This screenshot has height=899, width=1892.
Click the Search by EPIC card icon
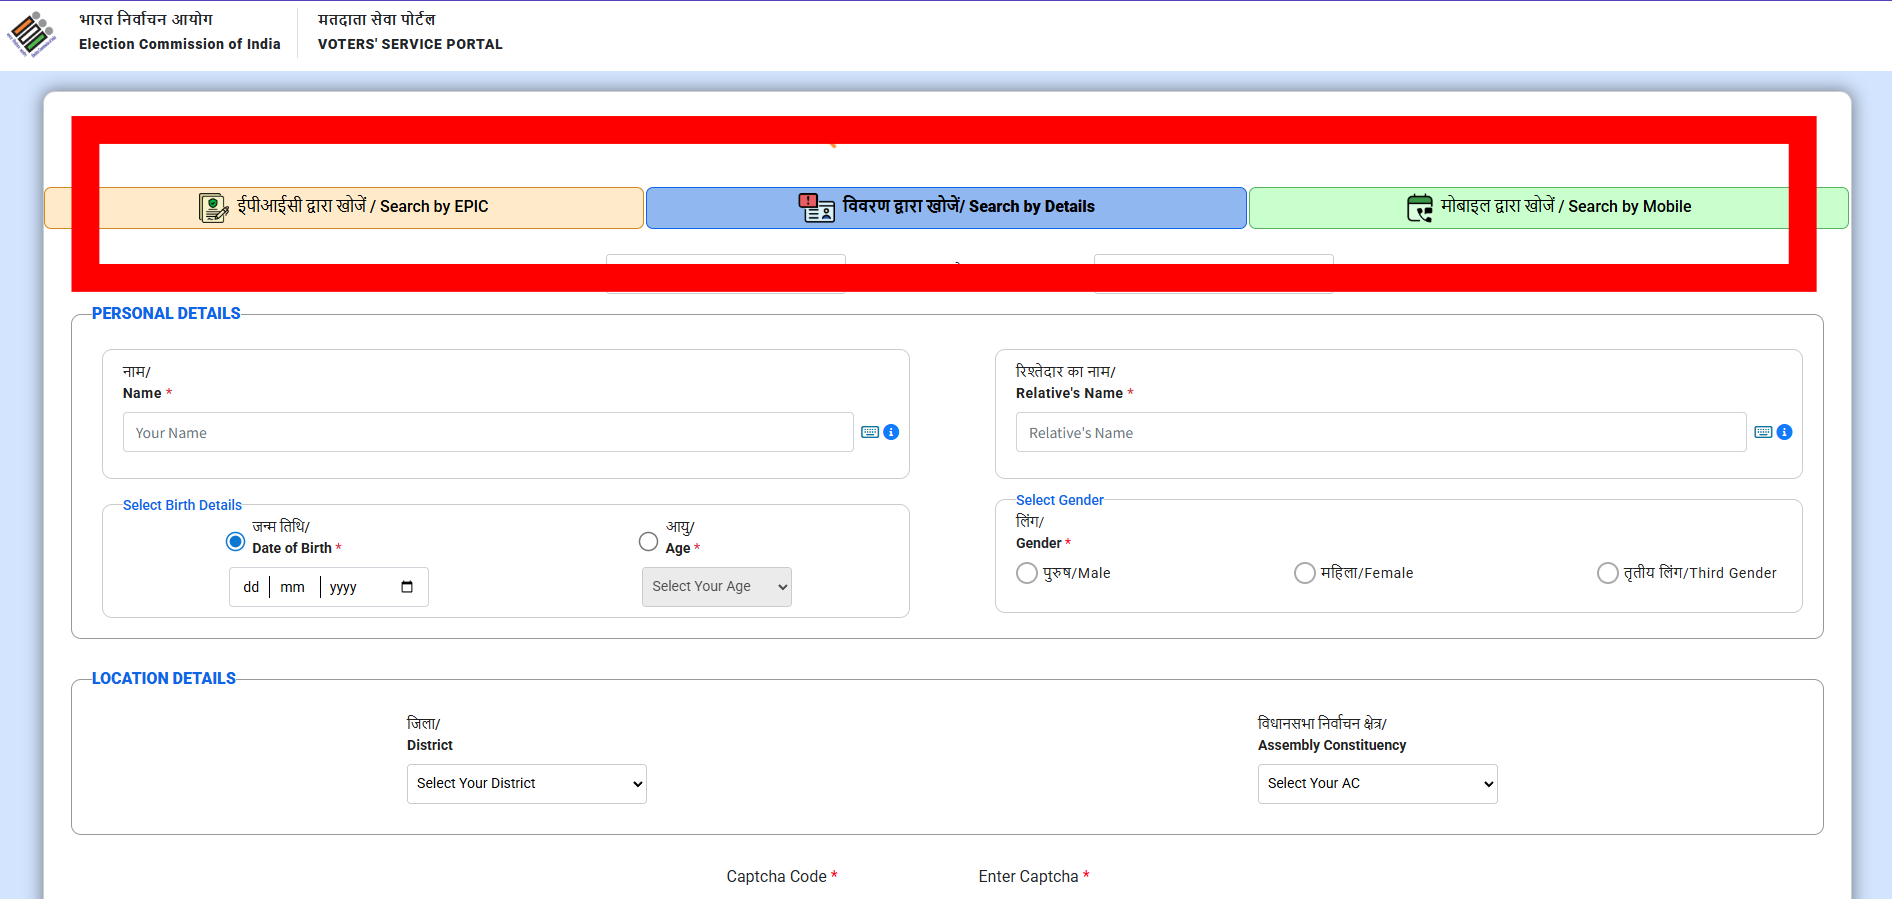coord(213,207)
